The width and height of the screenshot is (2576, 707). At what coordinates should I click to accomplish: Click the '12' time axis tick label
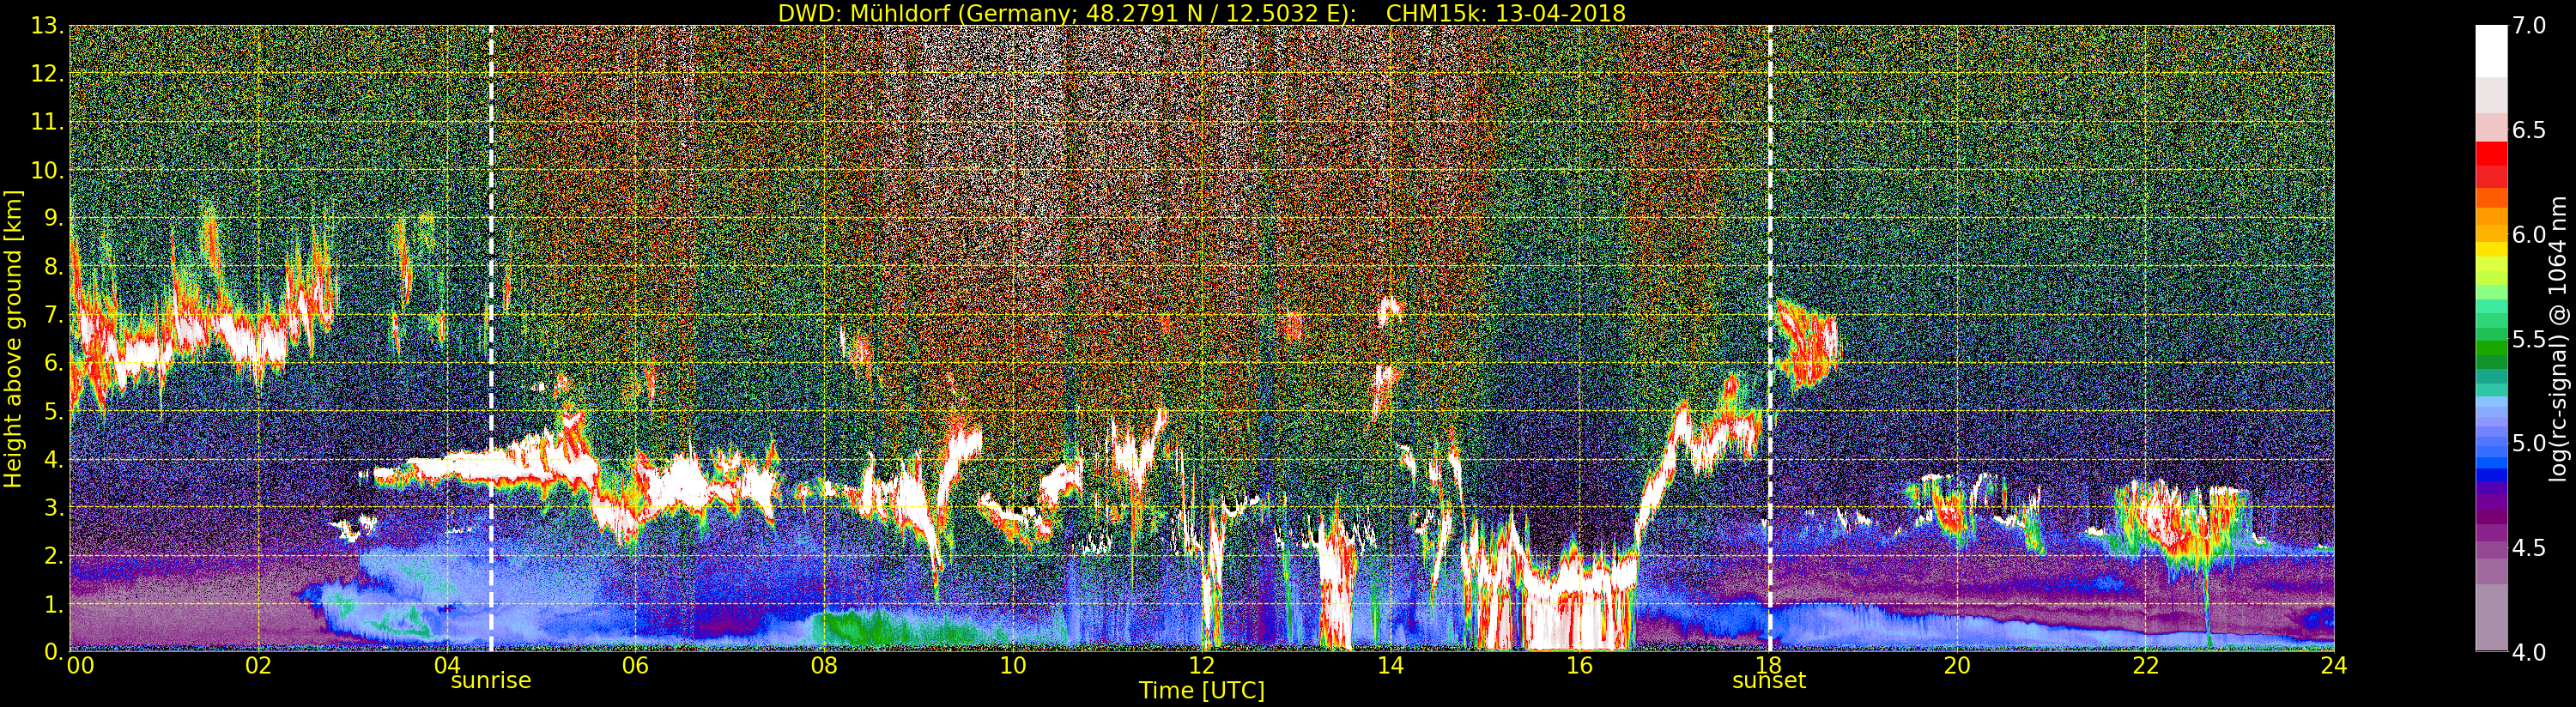point(1202,666)
